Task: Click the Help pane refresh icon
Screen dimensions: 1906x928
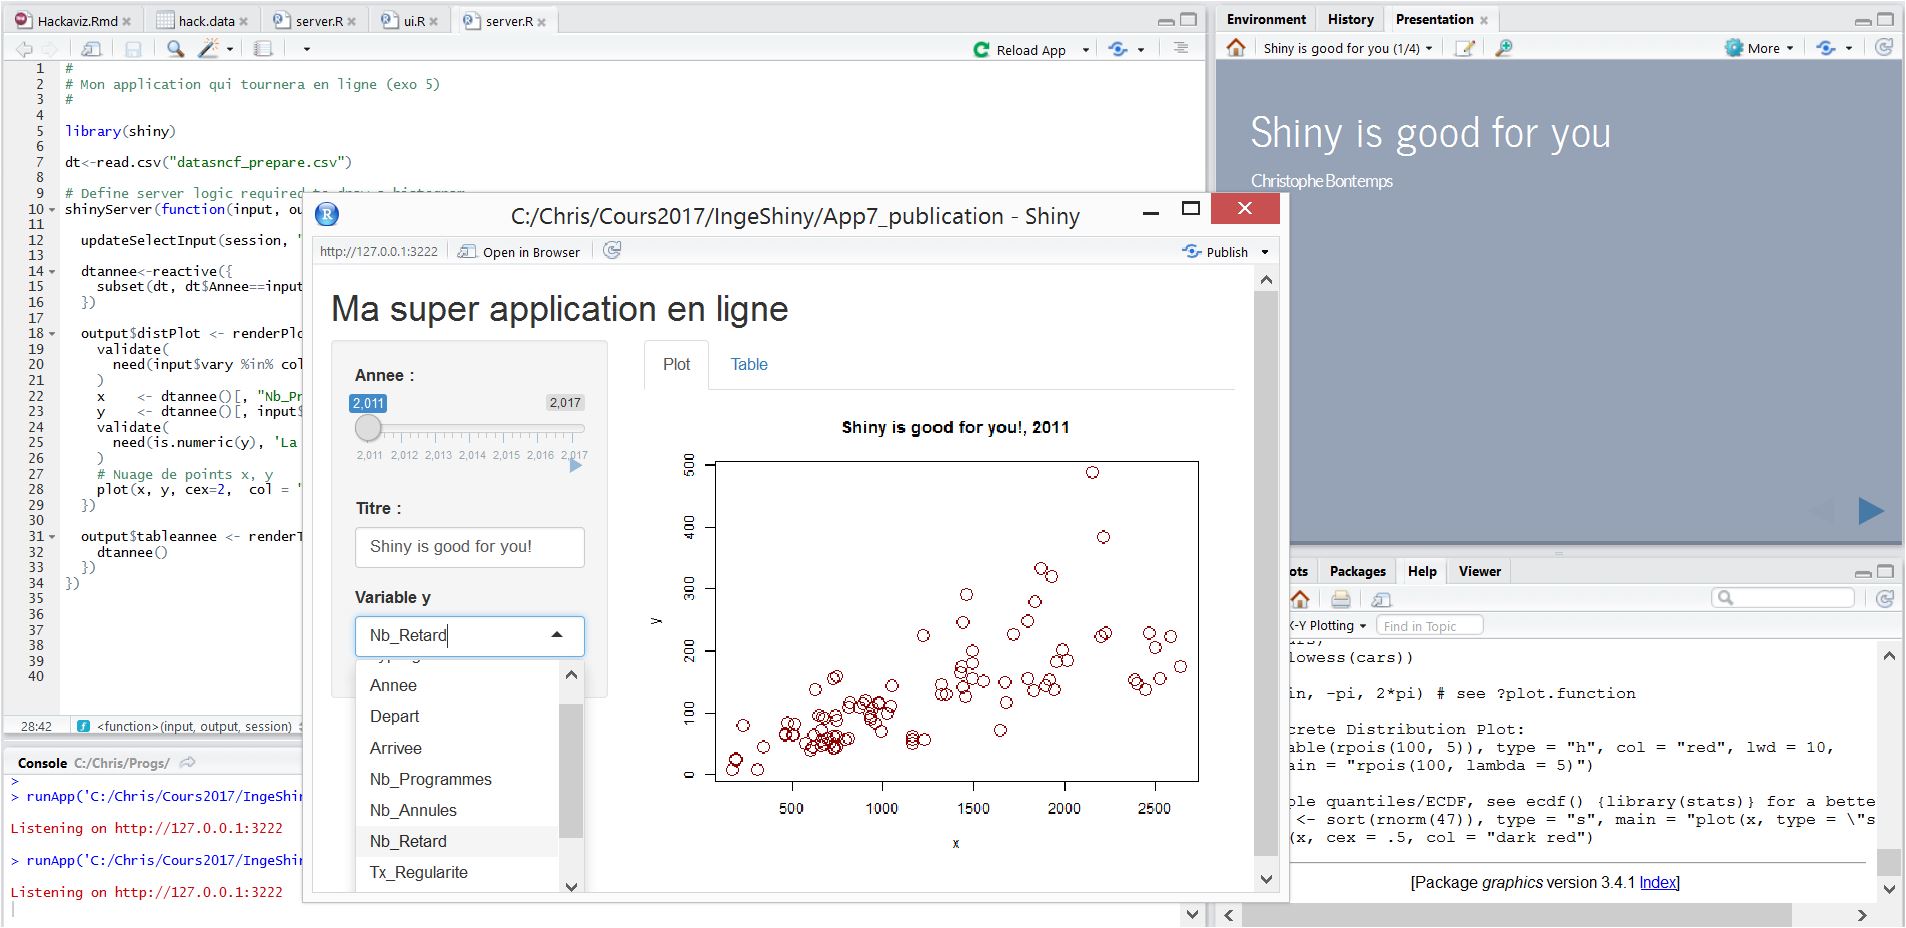Action: (1885, 598)
